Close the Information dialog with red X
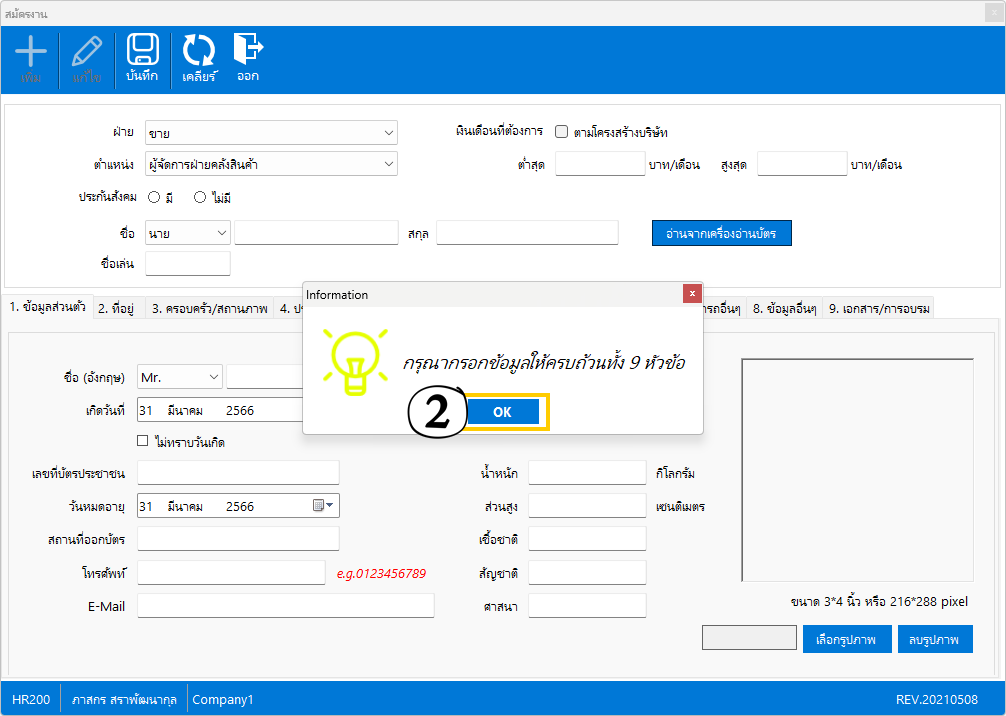The width and height of the screenshot is (1006, 716). 691,294
